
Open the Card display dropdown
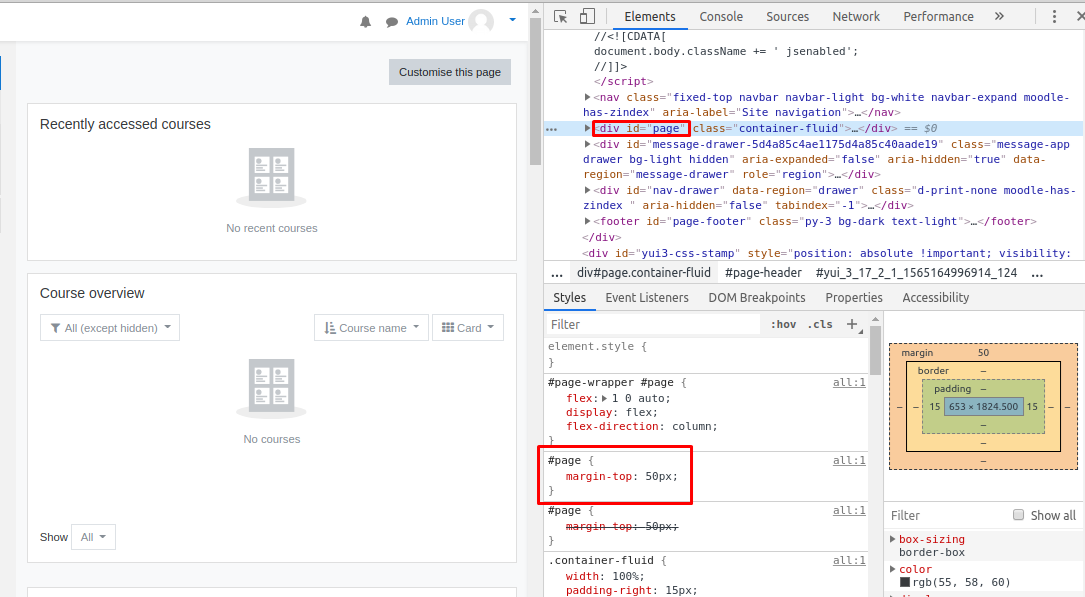pos(468,328)
